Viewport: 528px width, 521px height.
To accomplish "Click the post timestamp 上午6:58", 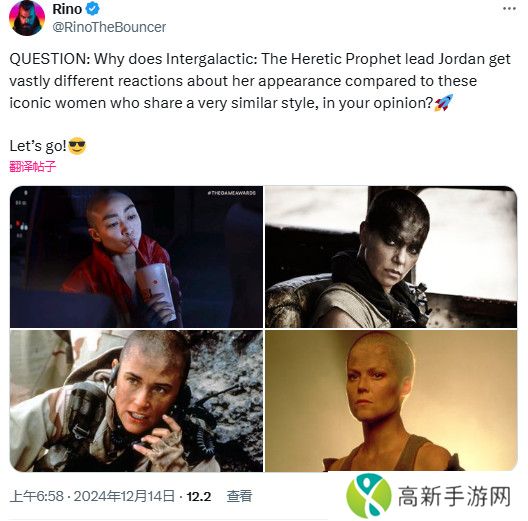I will (x=37, y=496).
